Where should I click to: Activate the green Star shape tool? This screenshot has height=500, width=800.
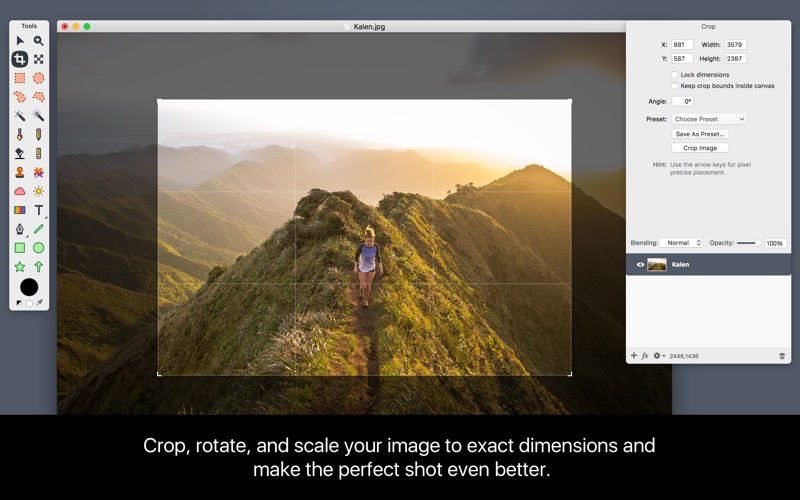click(x=19, y=266)
